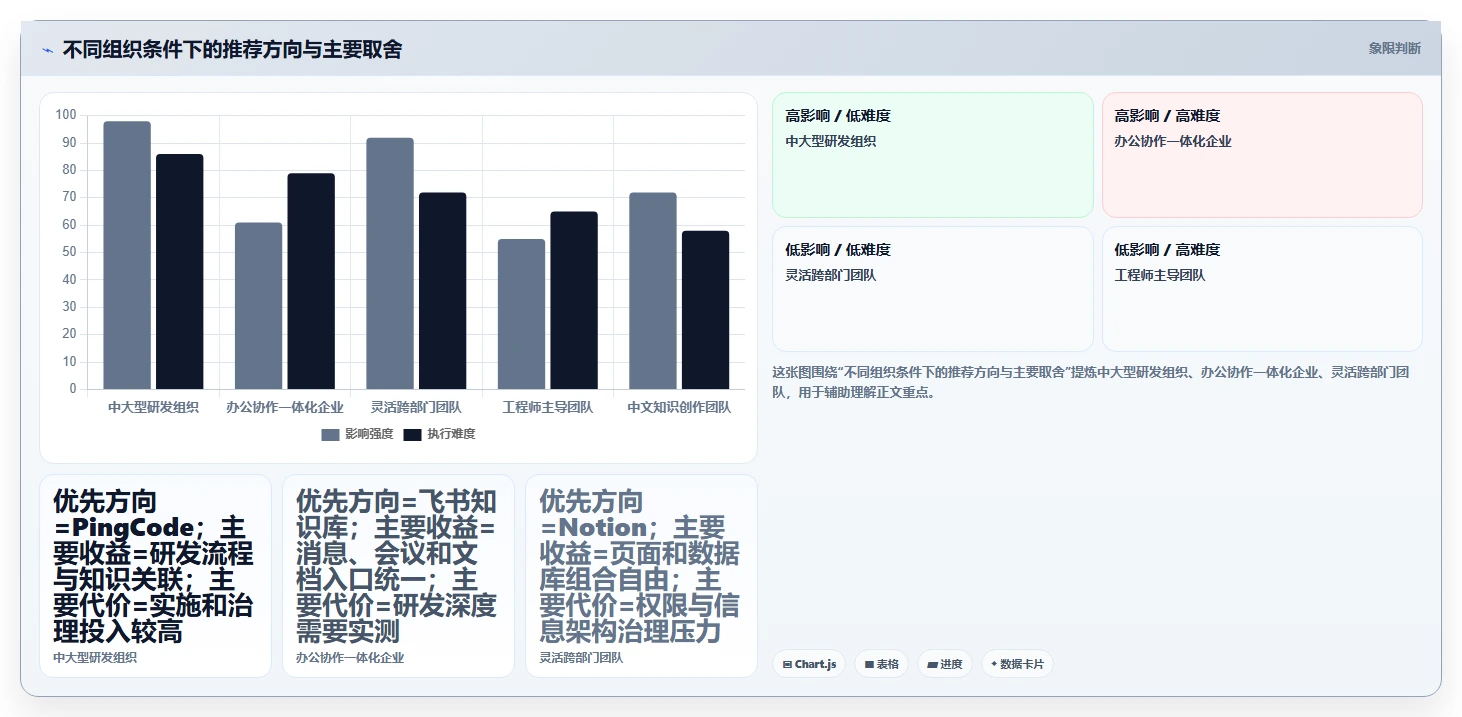Click the 中大型研发组织 x-axis label
The image size is (1462, 717).
point(153,407)
